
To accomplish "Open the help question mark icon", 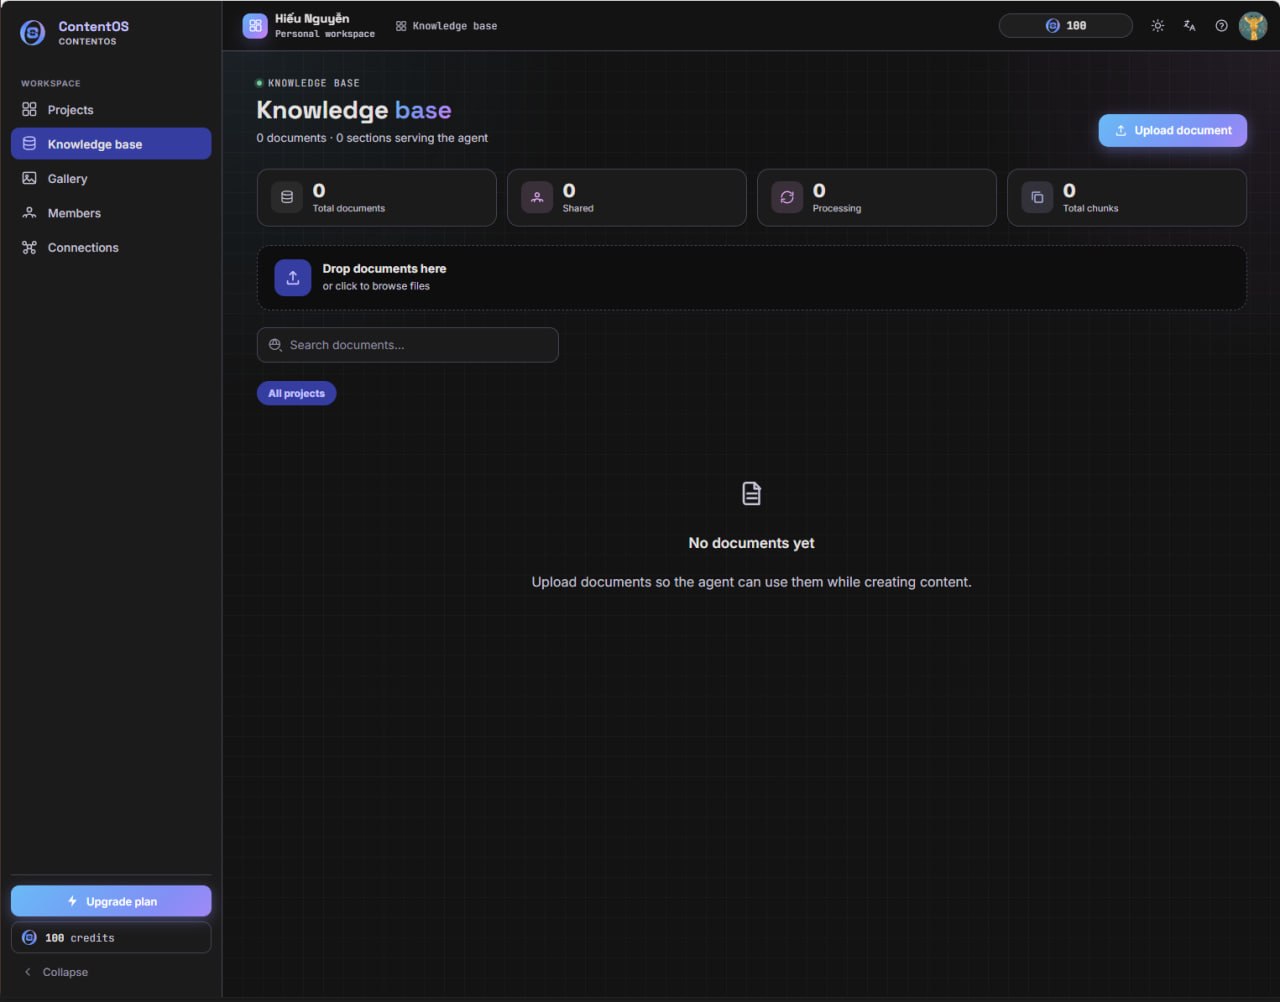I will (1221, 26).
